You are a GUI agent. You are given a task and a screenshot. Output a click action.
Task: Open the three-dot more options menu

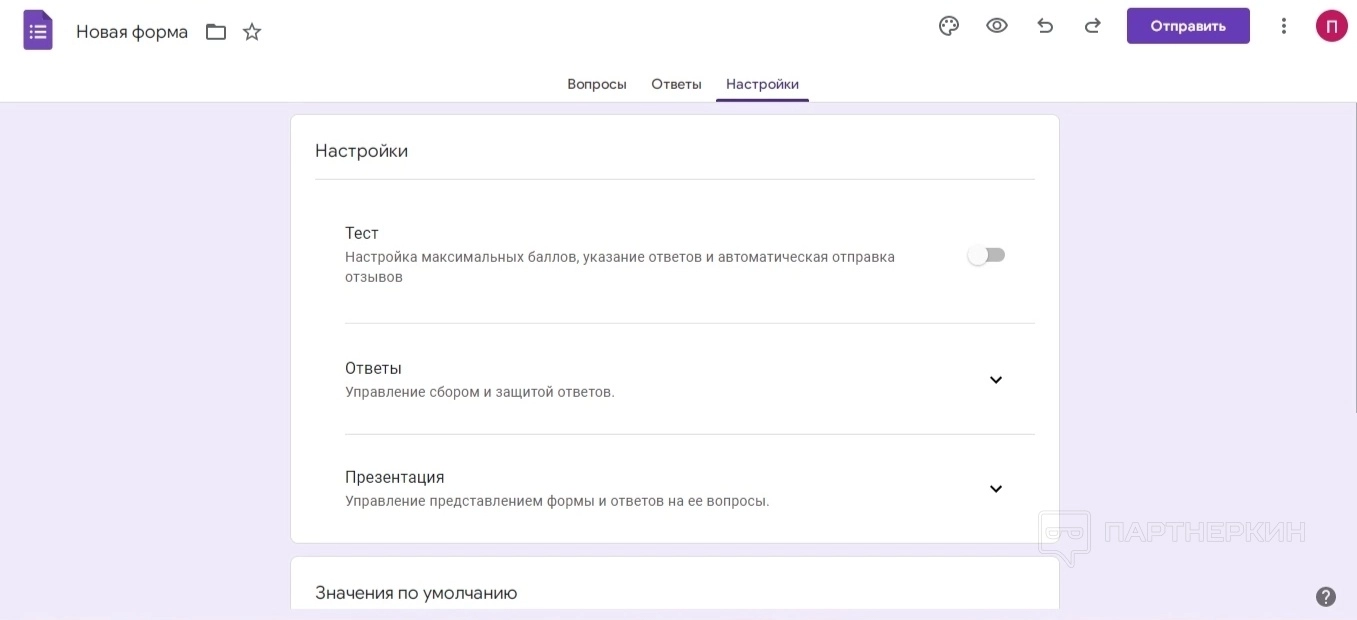pyautogui.click(x=1284, y=26)
